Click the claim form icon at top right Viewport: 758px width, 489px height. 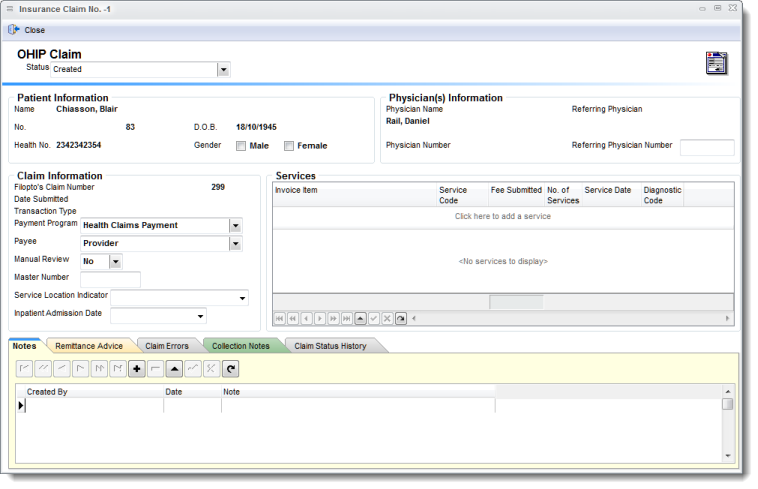pyautogui.click(x=715, y=63)
